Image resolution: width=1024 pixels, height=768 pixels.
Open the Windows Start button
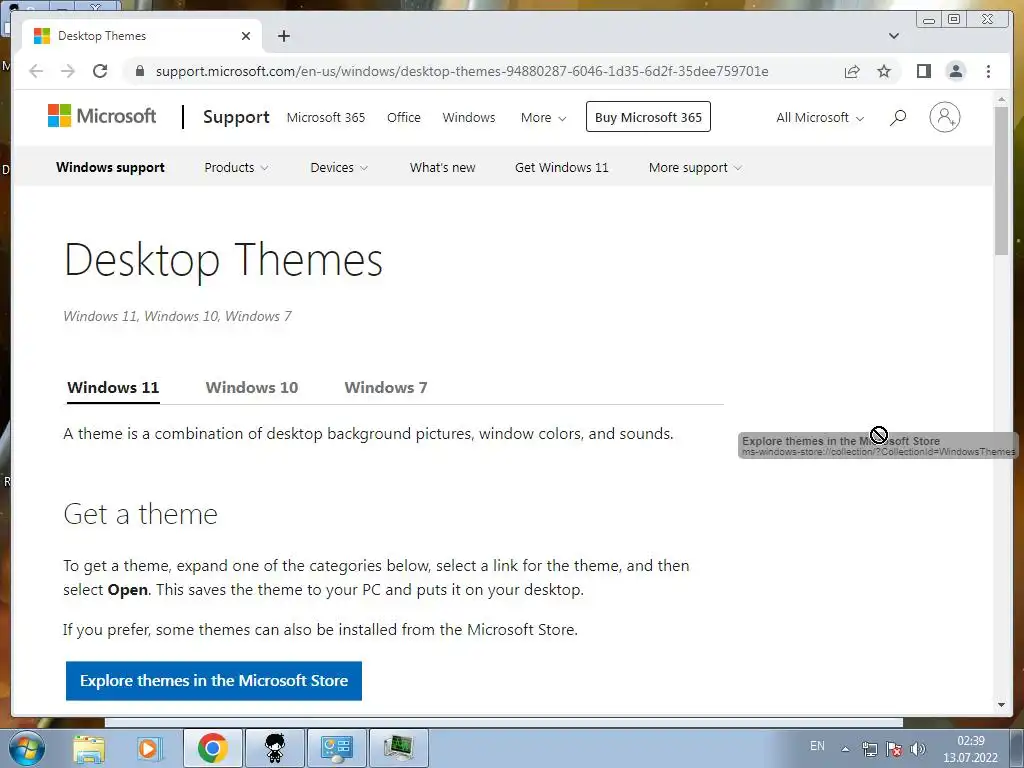27,748
